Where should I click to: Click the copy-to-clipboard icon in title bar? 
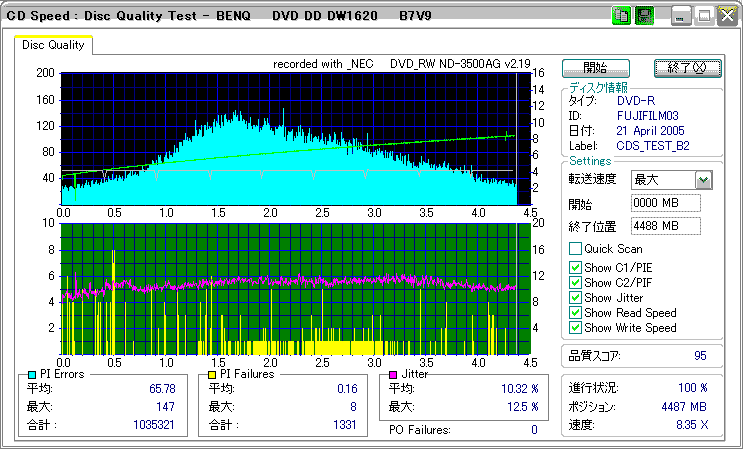621,17
